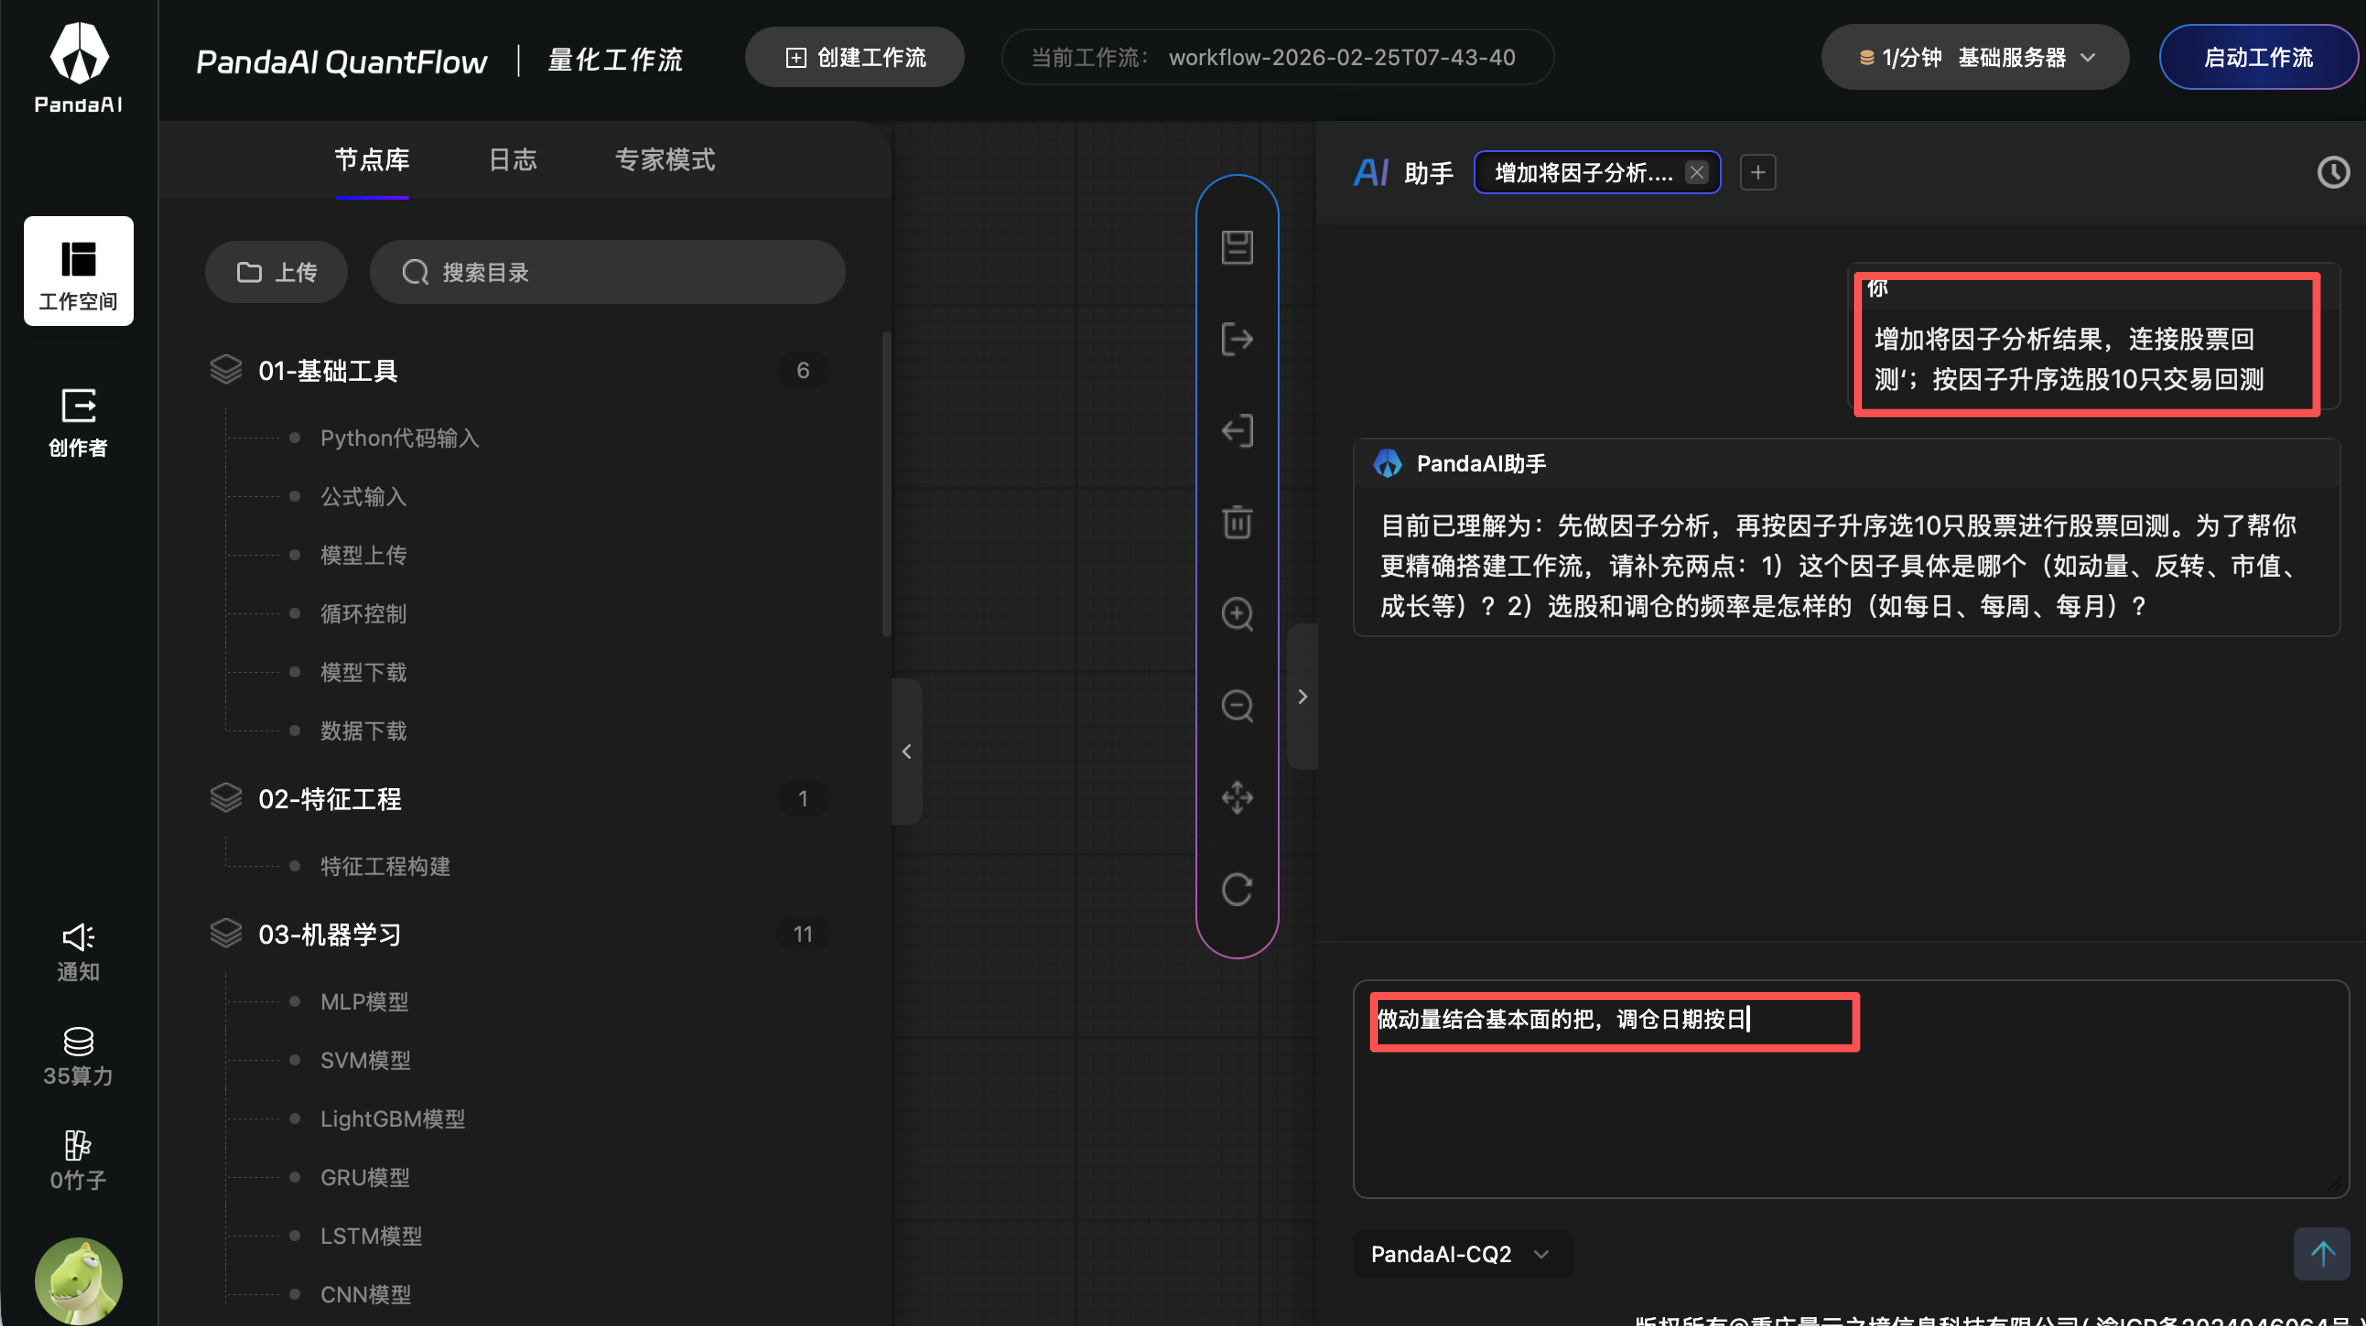Collapse the node library panel
This screenshot has height=1326, width=2366.
tap(906, 751)
